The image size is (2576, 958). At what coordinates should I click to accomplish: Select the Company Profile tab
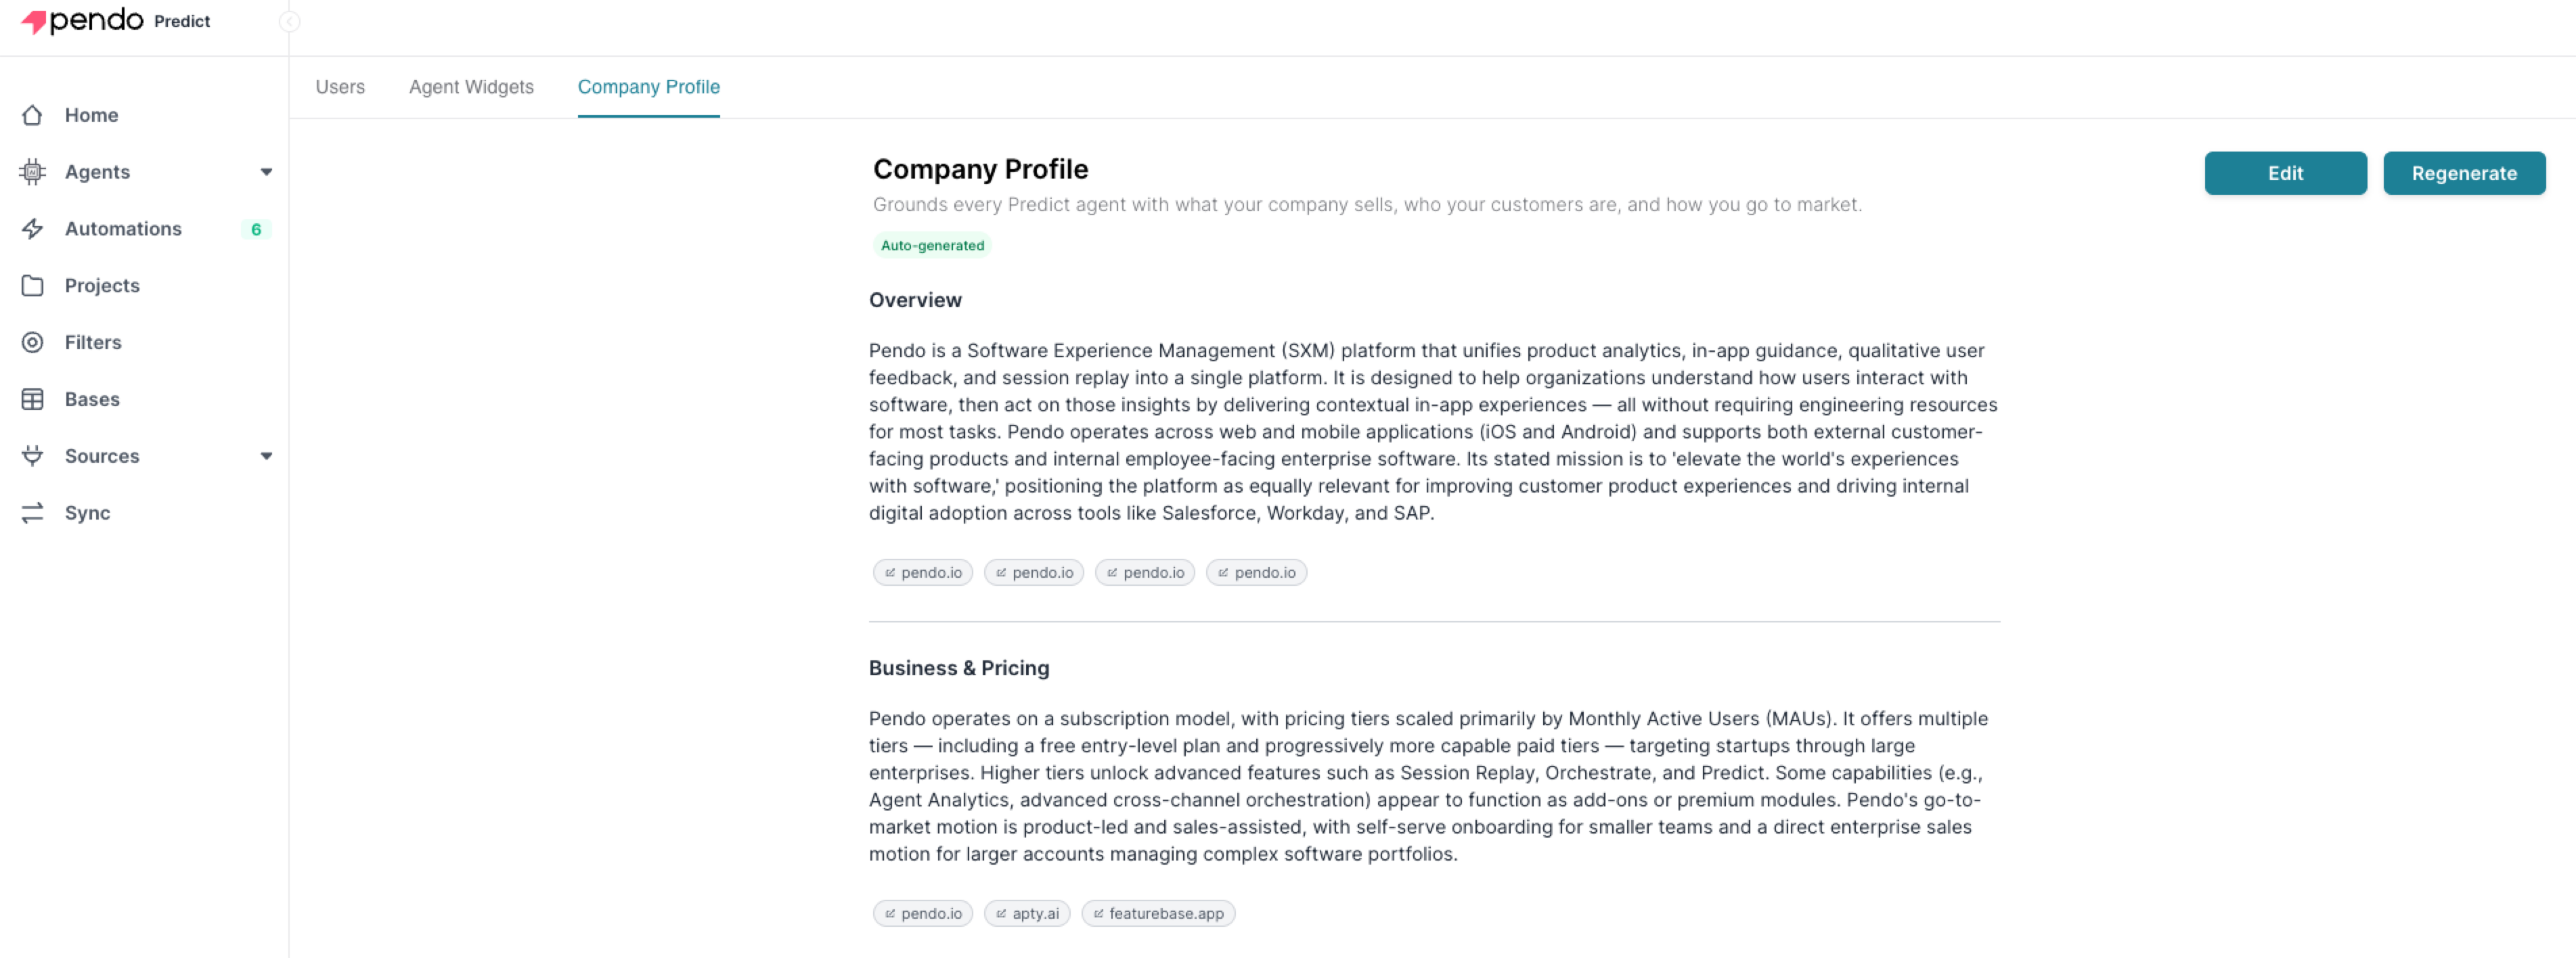pyautogui.click(x=648, y=87)
